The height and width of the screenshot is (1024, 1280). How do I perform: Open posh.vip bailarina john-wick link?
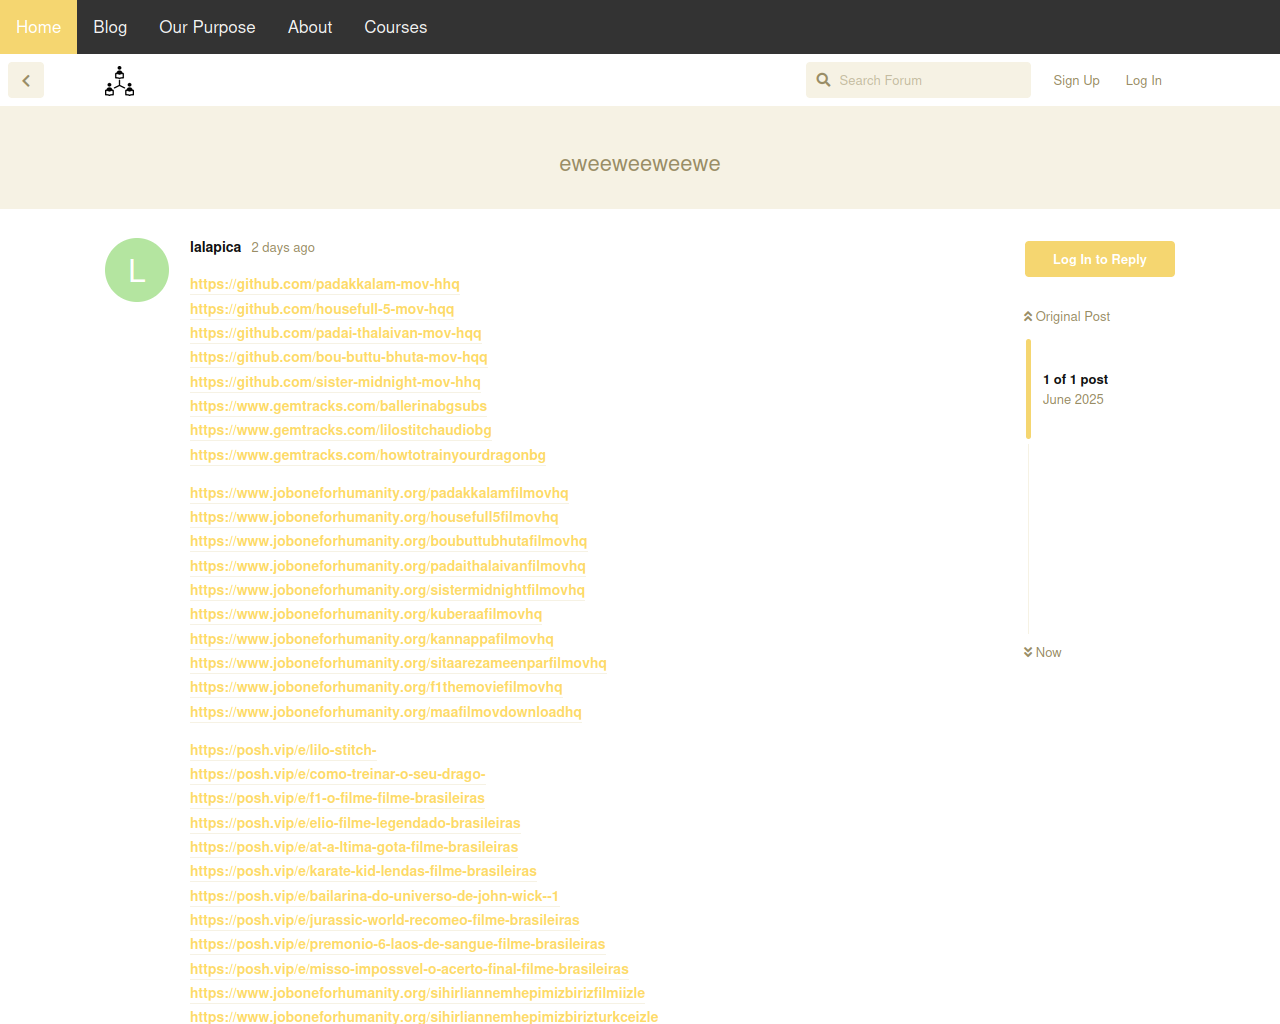coord(374,896)
